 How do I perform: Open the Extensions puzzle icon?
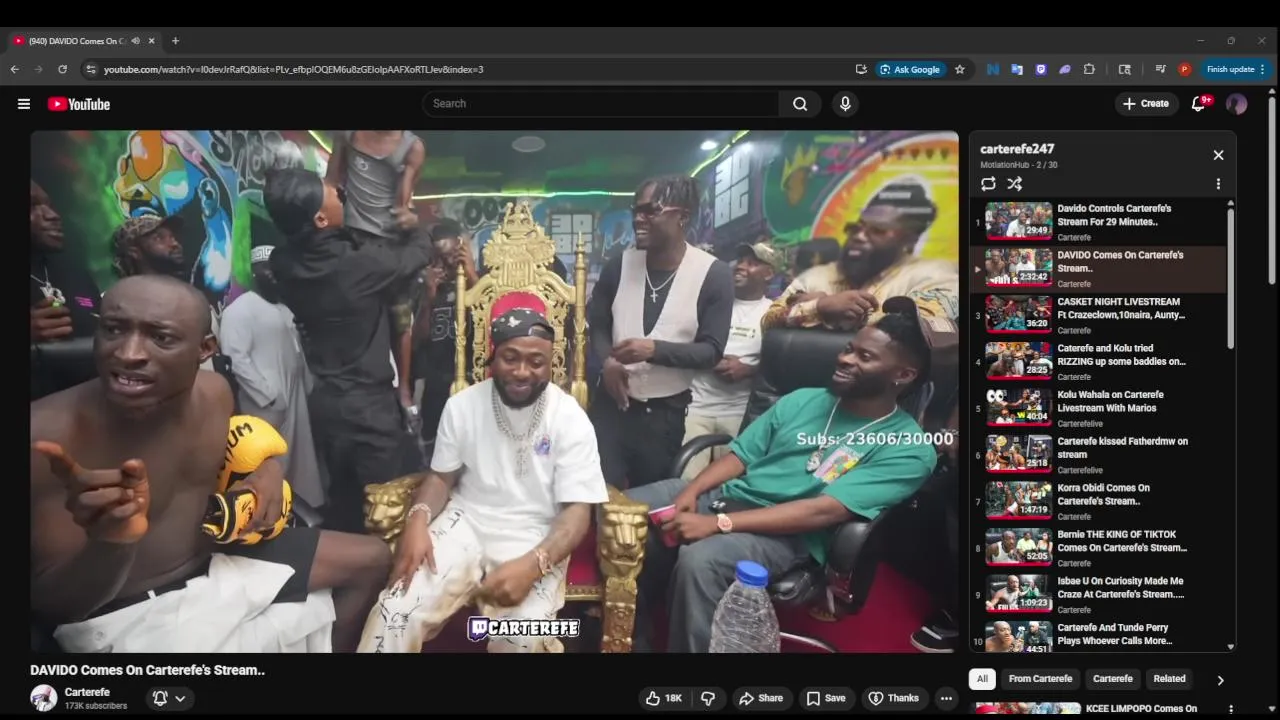pyautogui.click(x=1089, y=69)
